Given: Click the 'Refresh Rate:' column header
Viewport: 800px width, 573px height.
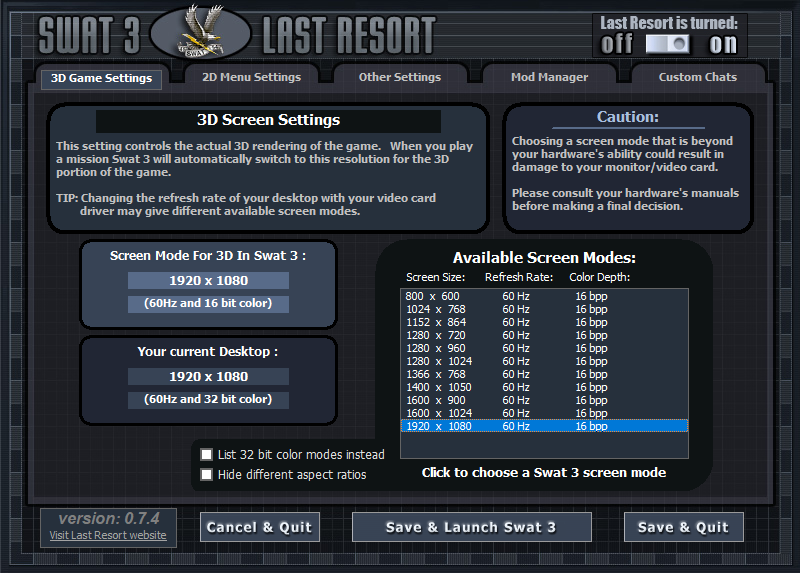Looking at the screenshot, I should [519, 277].
